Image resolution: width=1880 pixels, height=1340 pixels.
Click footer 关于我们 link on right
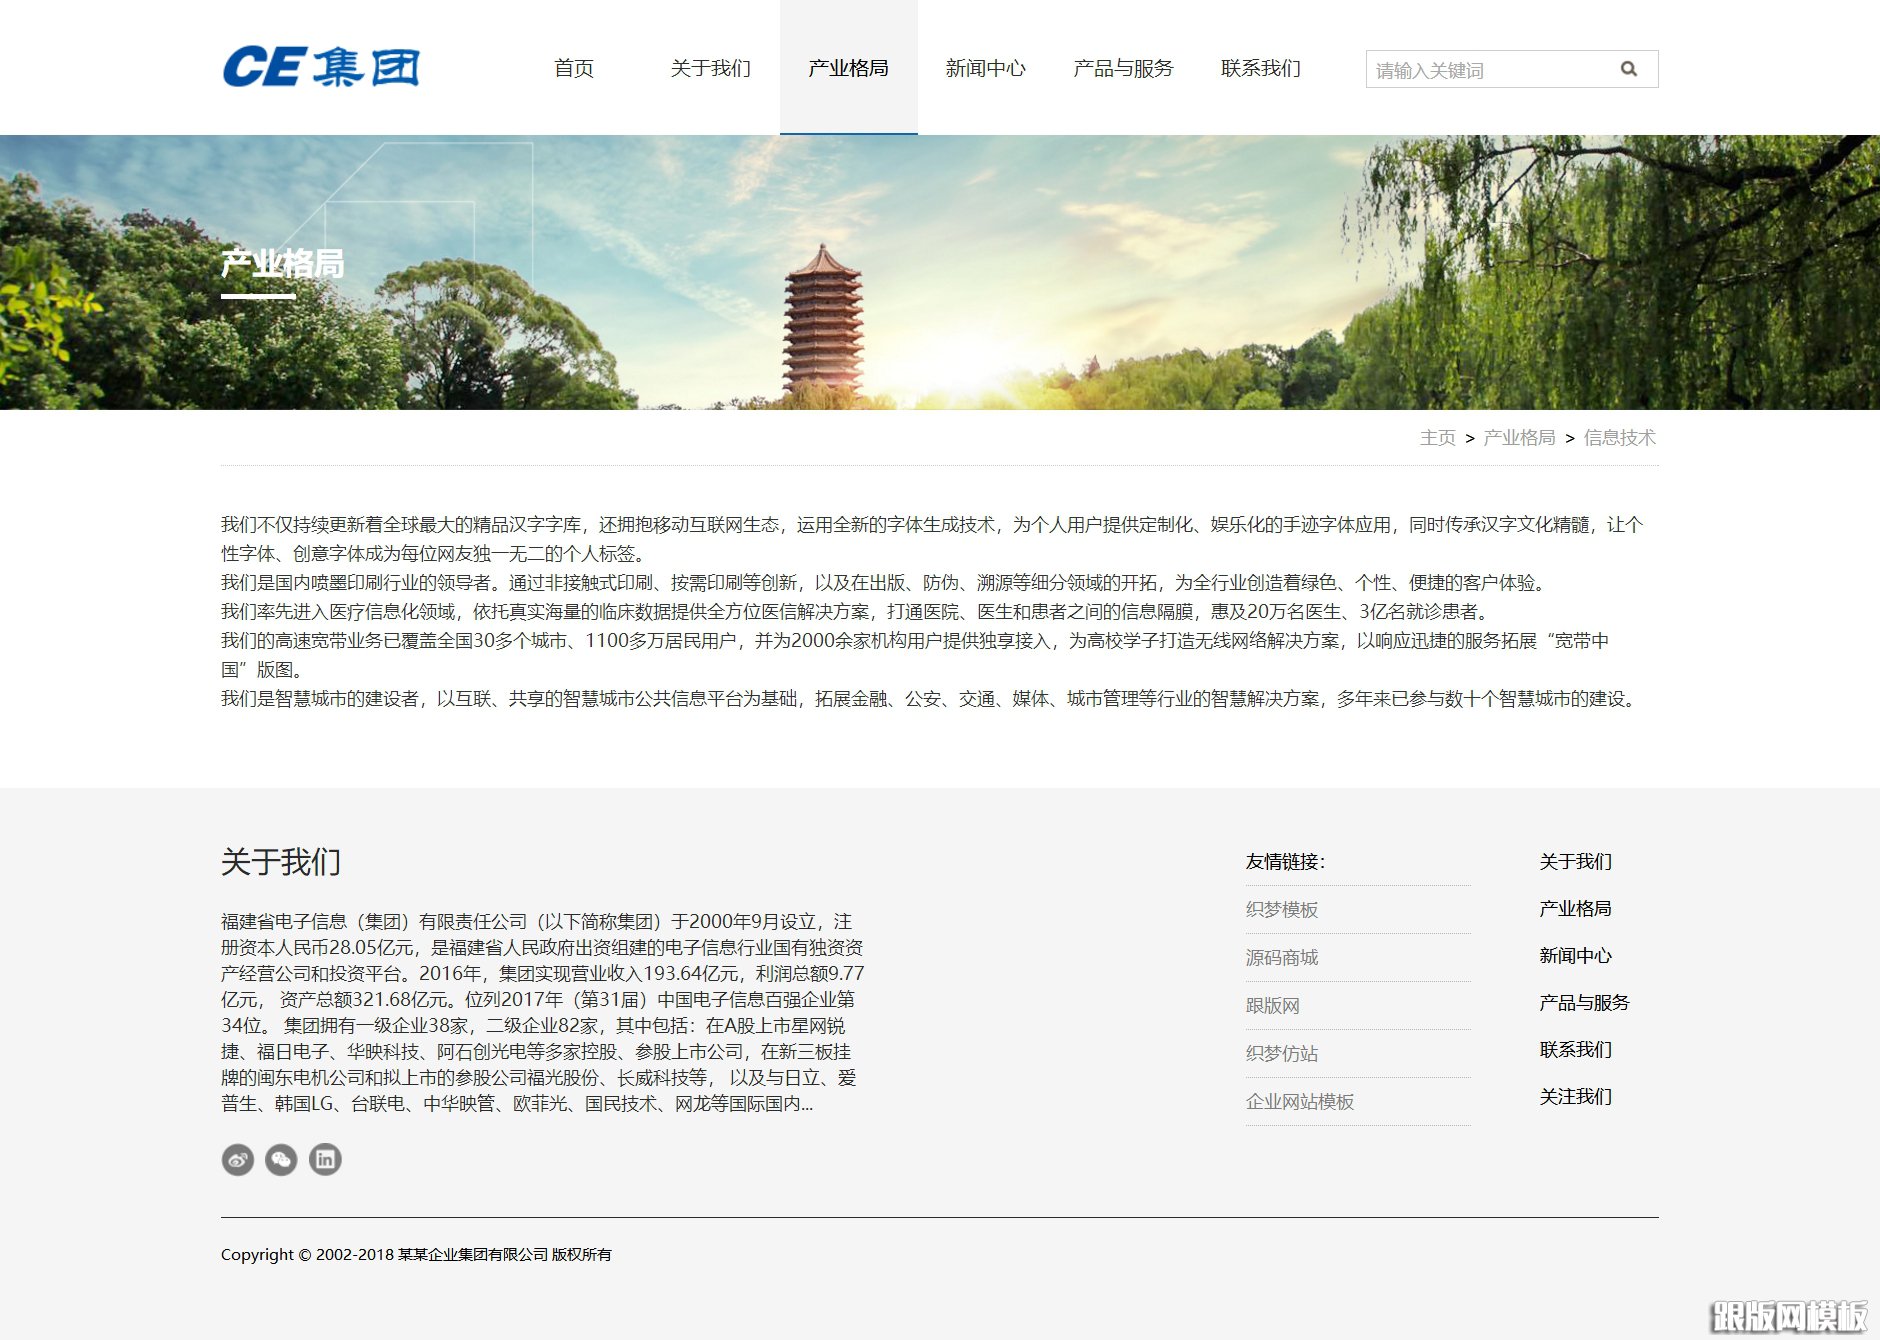click(x=1576, y=862)
